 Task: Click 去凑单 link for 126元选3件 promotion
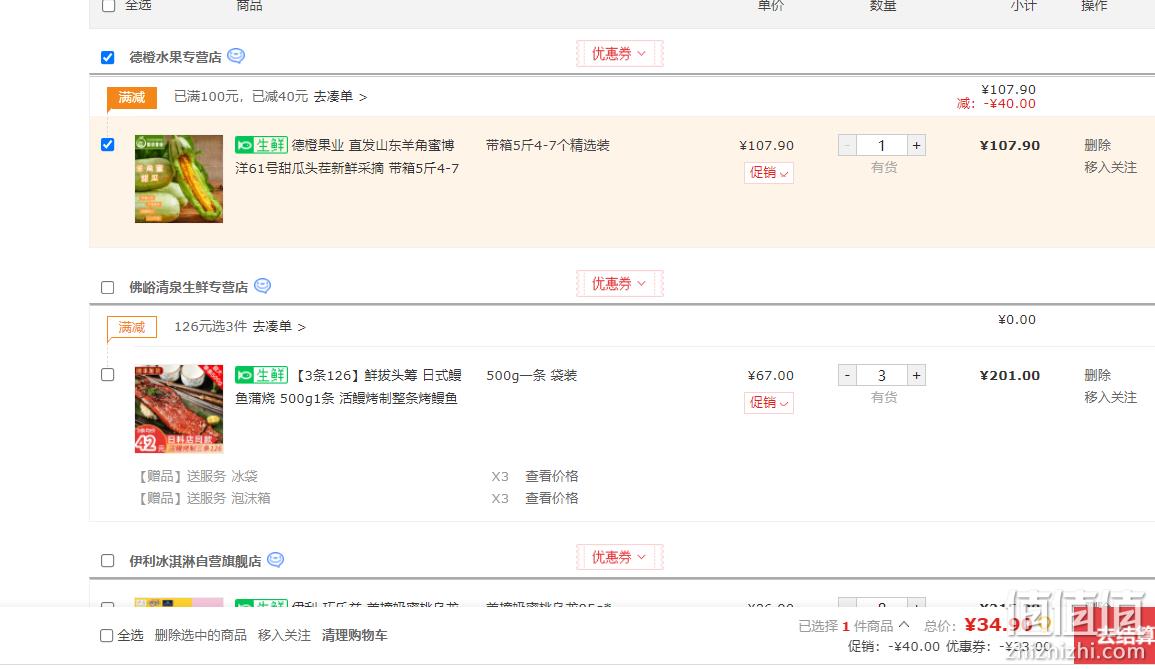279,326
